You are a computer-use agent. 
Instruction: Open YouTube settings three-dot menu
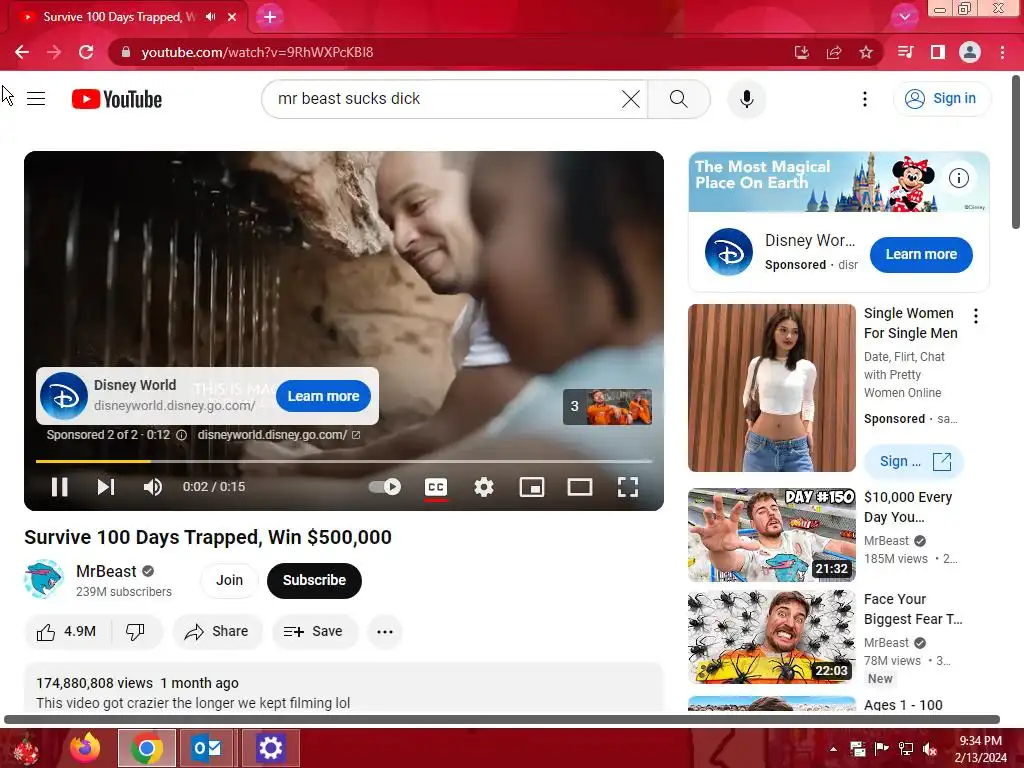[865, 99]
